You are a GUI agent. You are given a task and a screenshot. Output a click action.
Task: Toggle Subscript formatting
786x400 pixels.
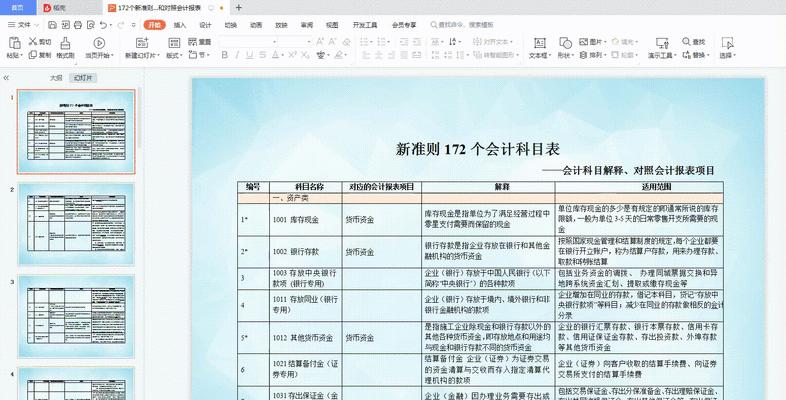(x=305, y=55)
